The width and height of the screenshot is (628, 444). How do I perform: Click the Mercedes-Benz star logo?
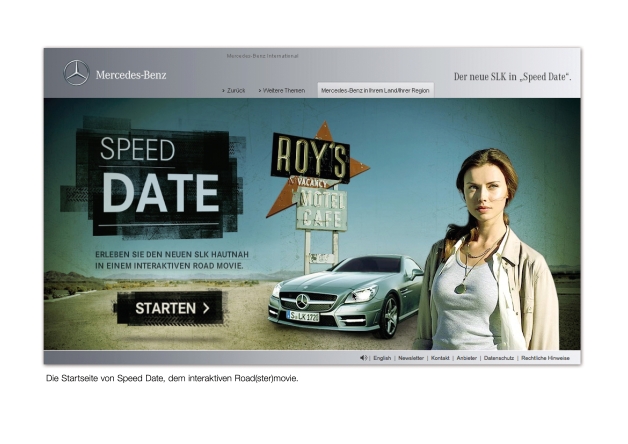76,73
